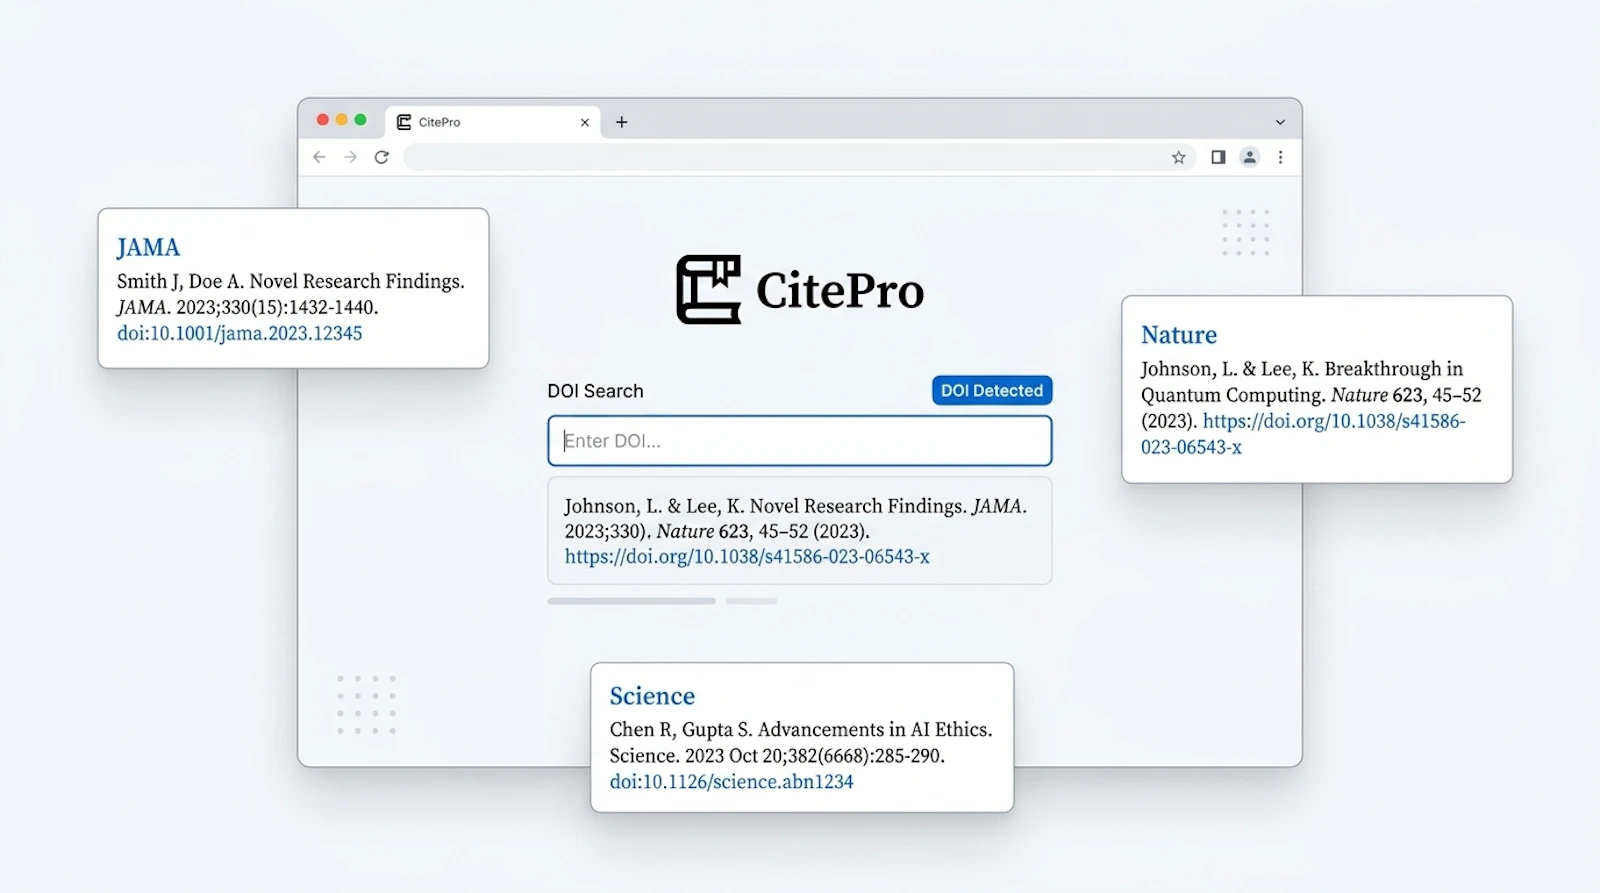
Task: Select the CitePro browser tab
Action: (493, 122)
